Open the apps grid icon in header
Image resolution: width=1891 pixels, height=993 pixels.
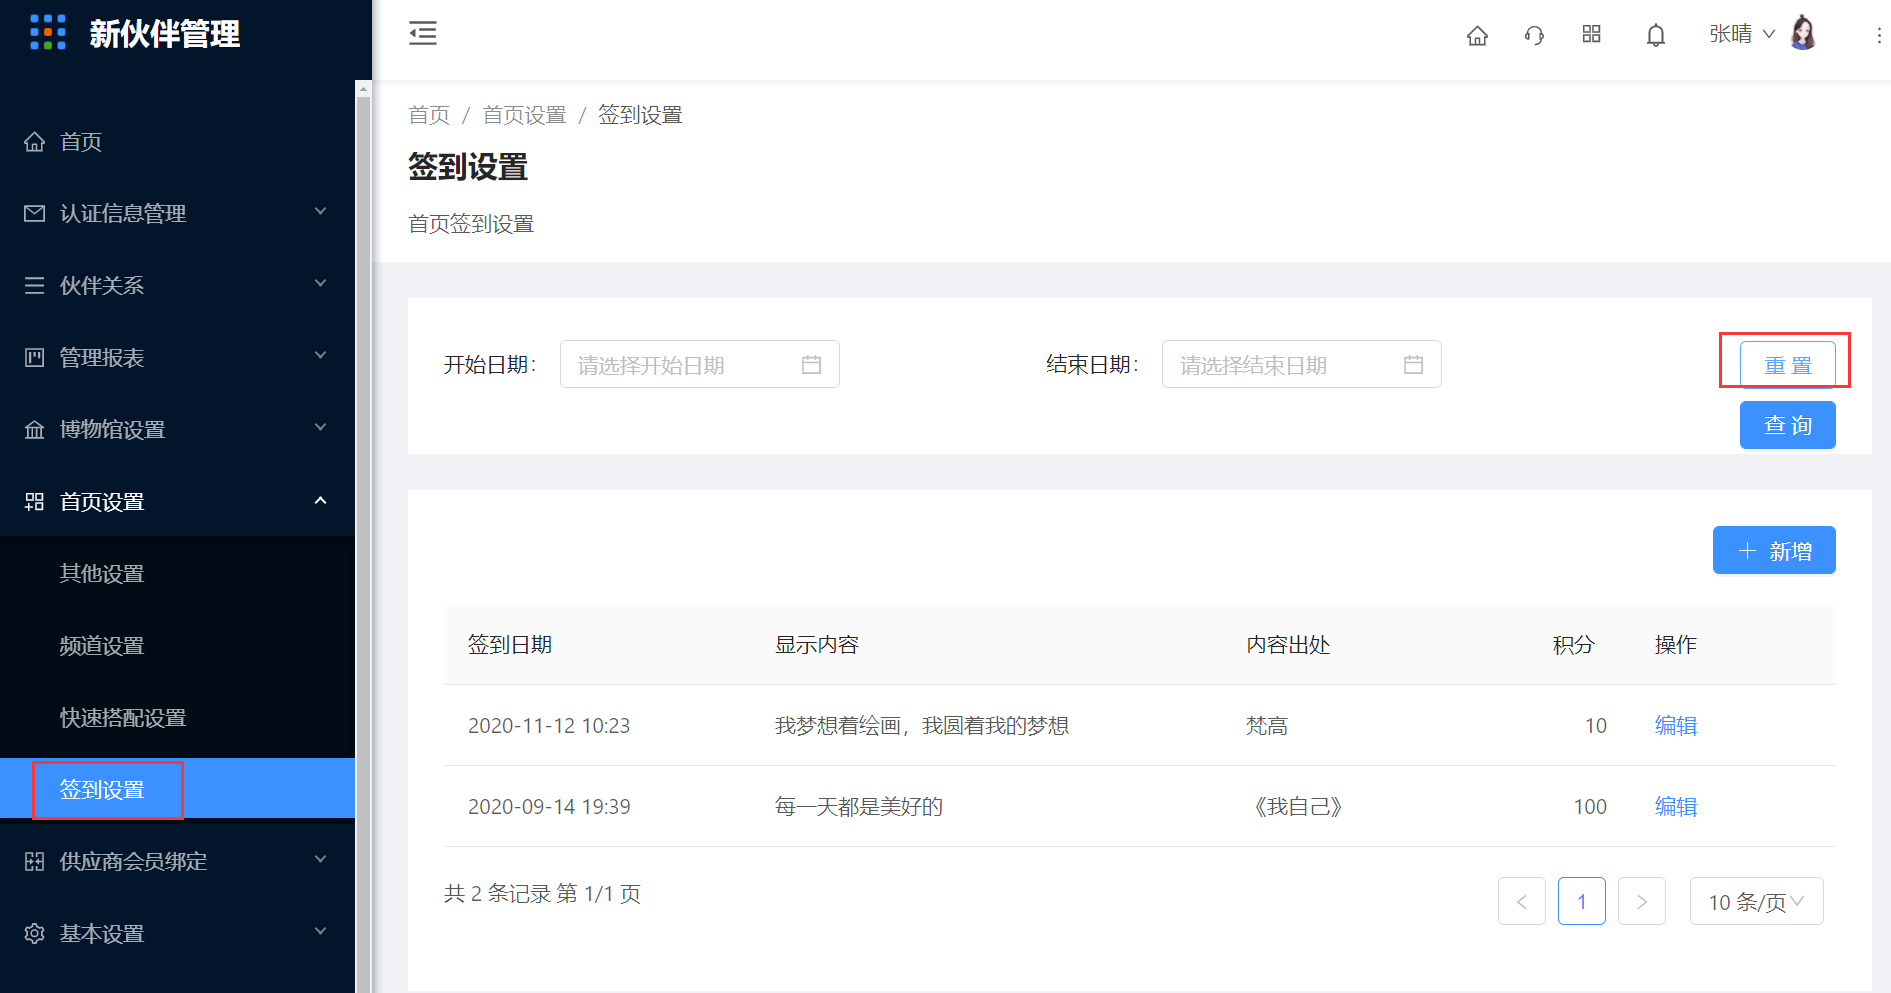pos(1592,34)
